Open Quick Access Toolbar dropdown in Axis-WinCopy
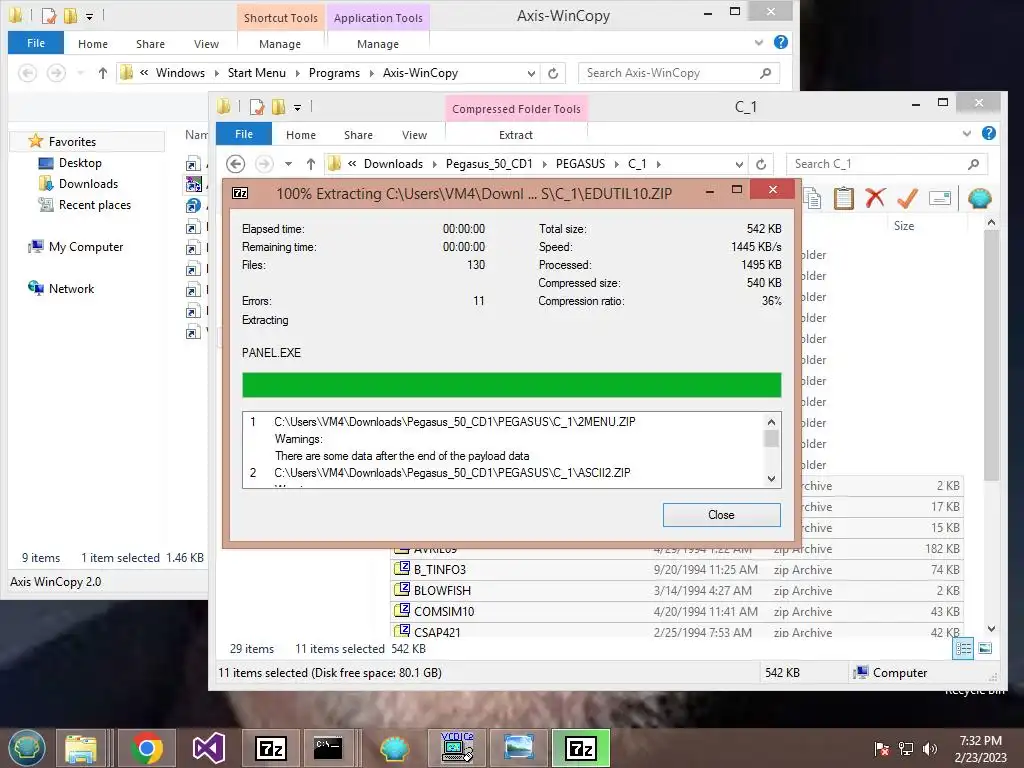This screenshot has width=1024, height=768. click(x=89, y=16)
